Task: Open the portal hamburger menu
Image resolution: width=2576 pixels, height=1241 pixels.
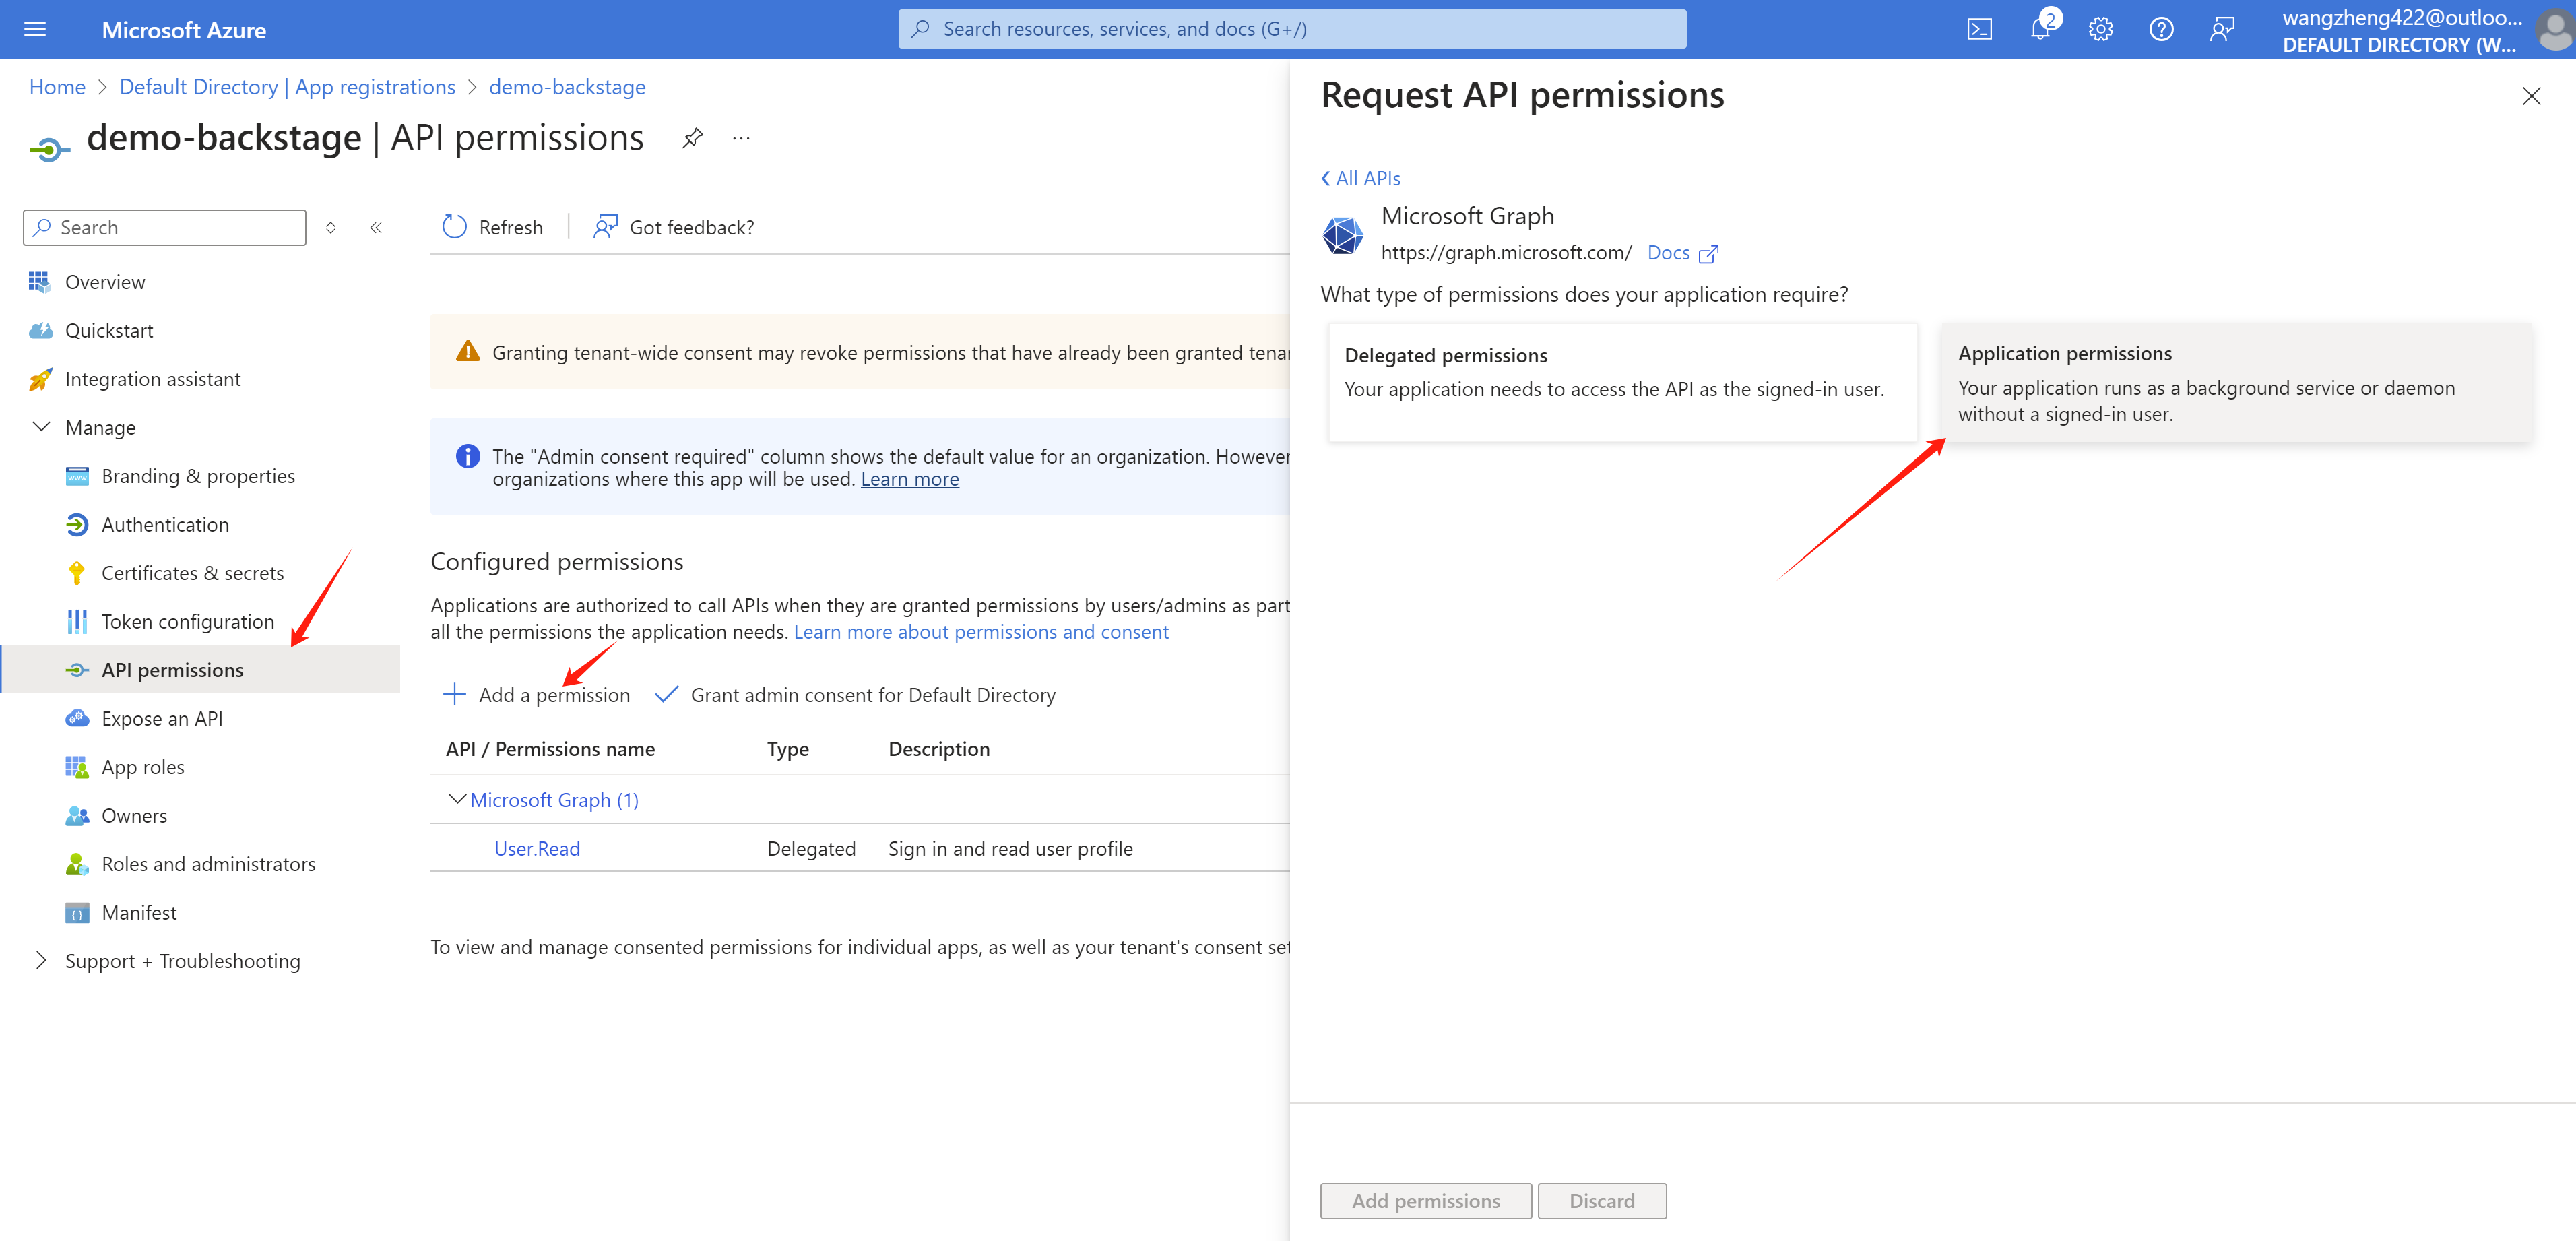Action: [35, 29]
